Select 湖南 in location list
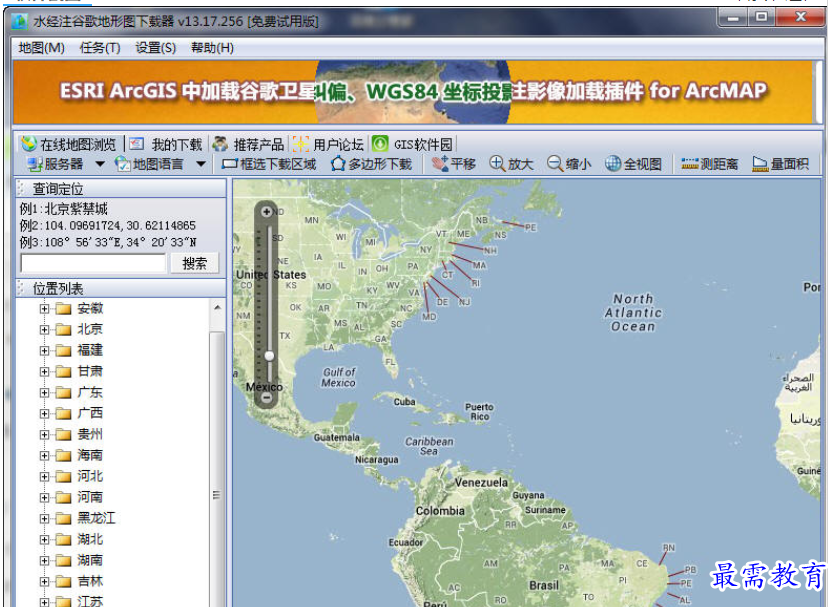834x607 pixels. [90, 560]
